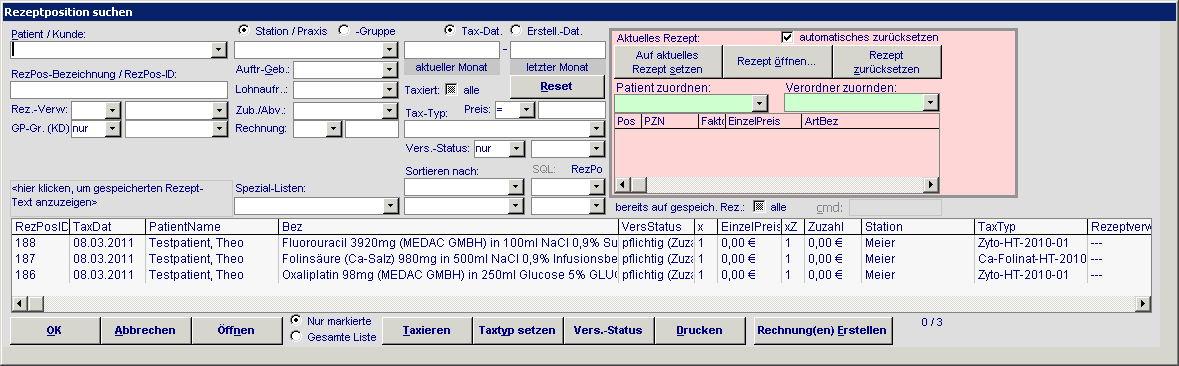
Task: Click the letzter Monat button
Action: click(558, 67)
